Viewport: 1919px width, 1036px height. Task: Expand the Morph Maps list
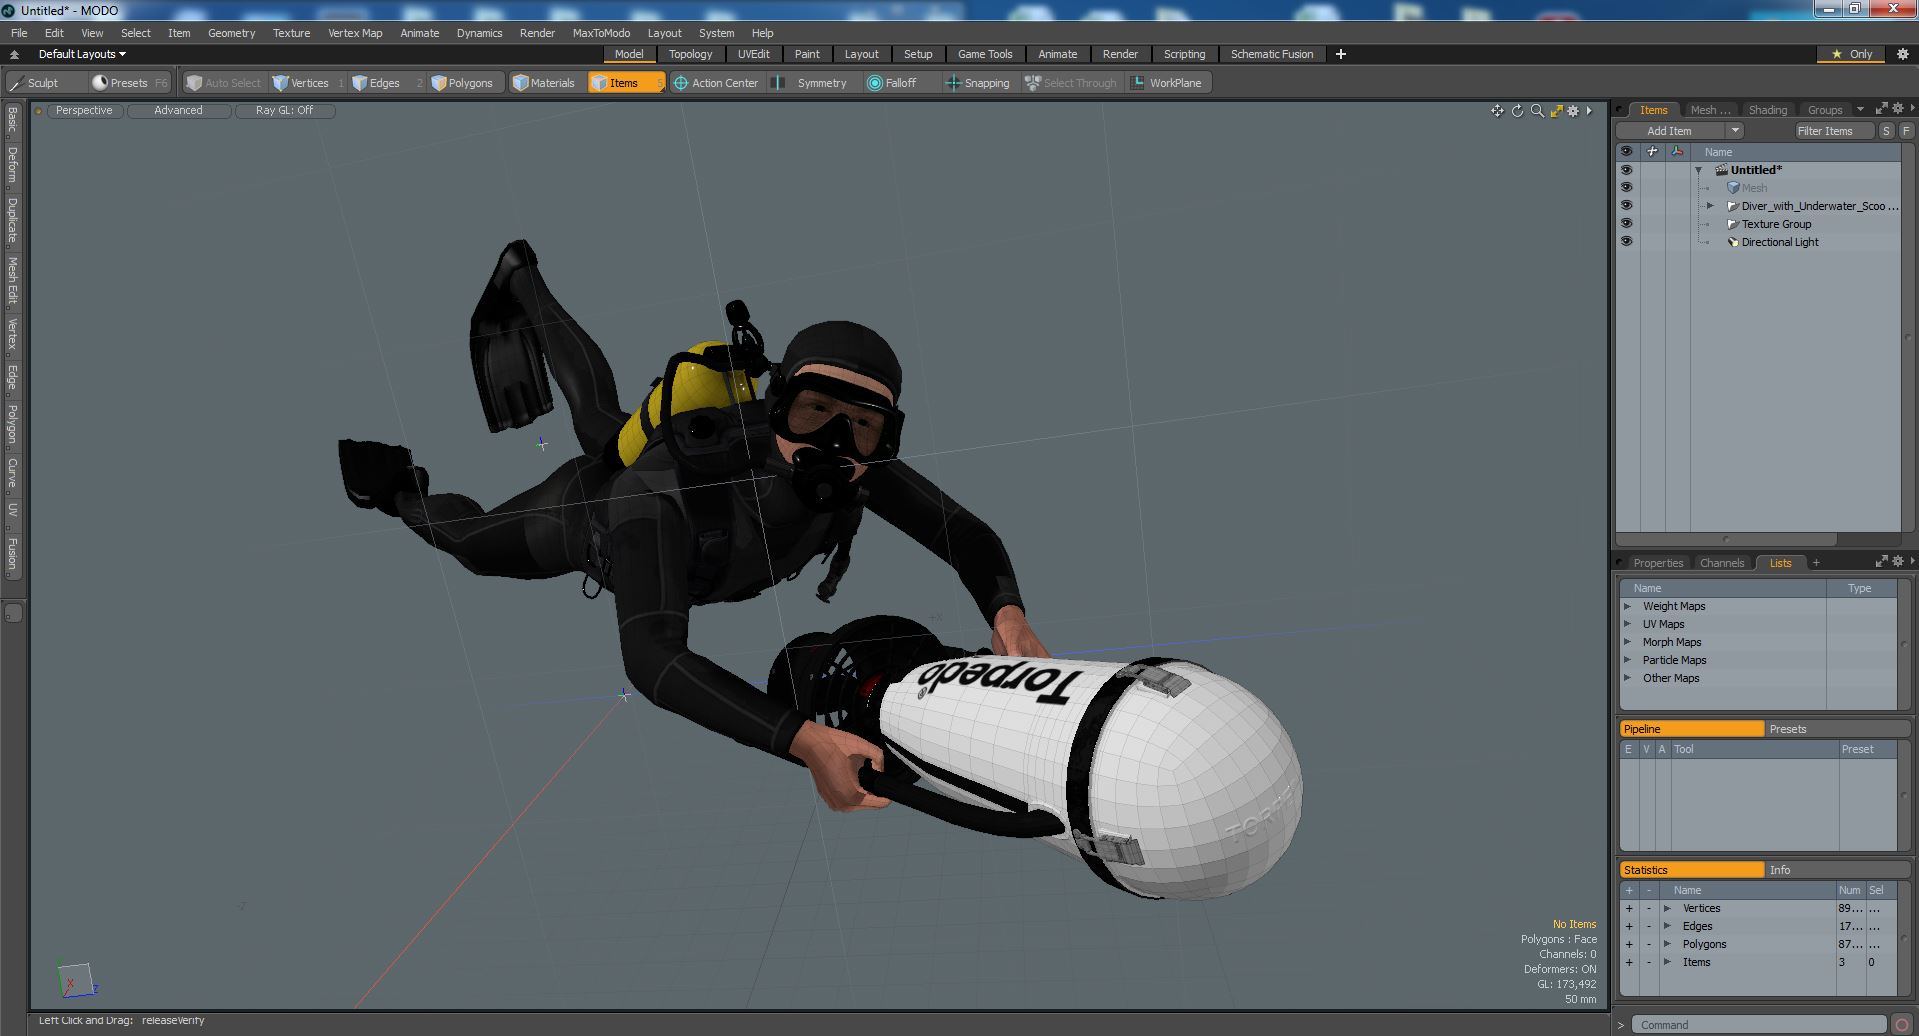[x=1628, y=642]
